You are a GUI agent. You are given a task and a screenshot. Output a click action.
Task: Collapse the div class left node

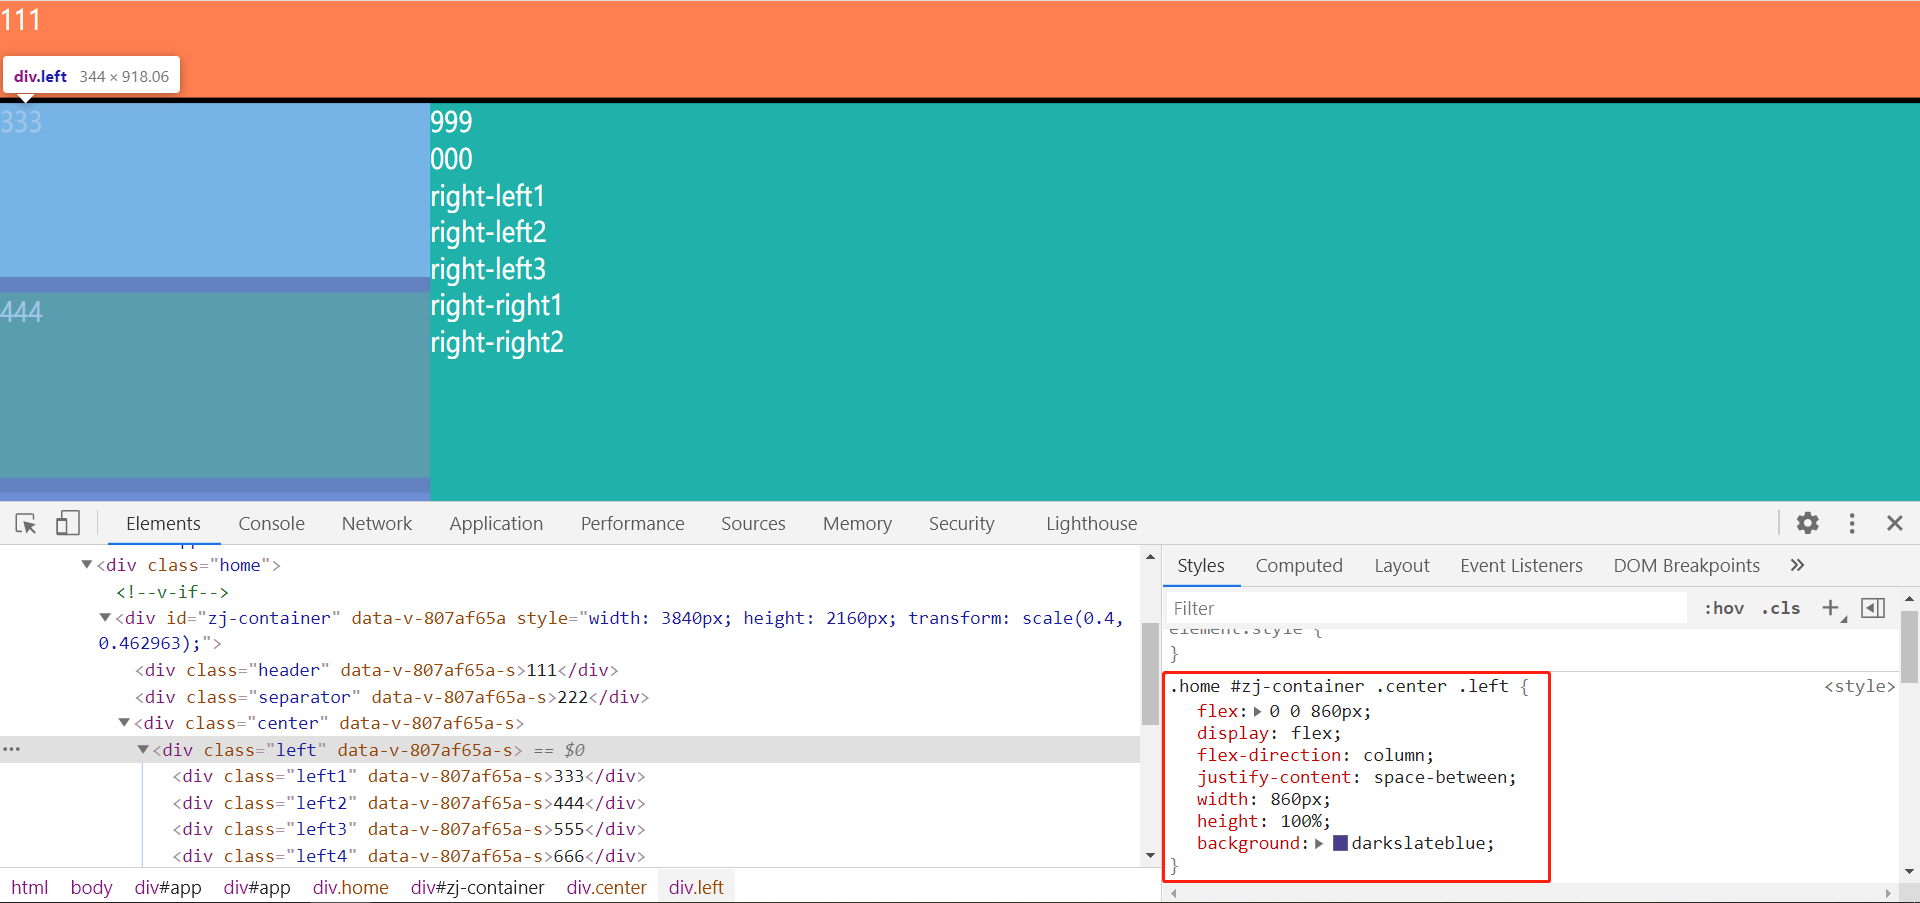click(x=143, y=749)
